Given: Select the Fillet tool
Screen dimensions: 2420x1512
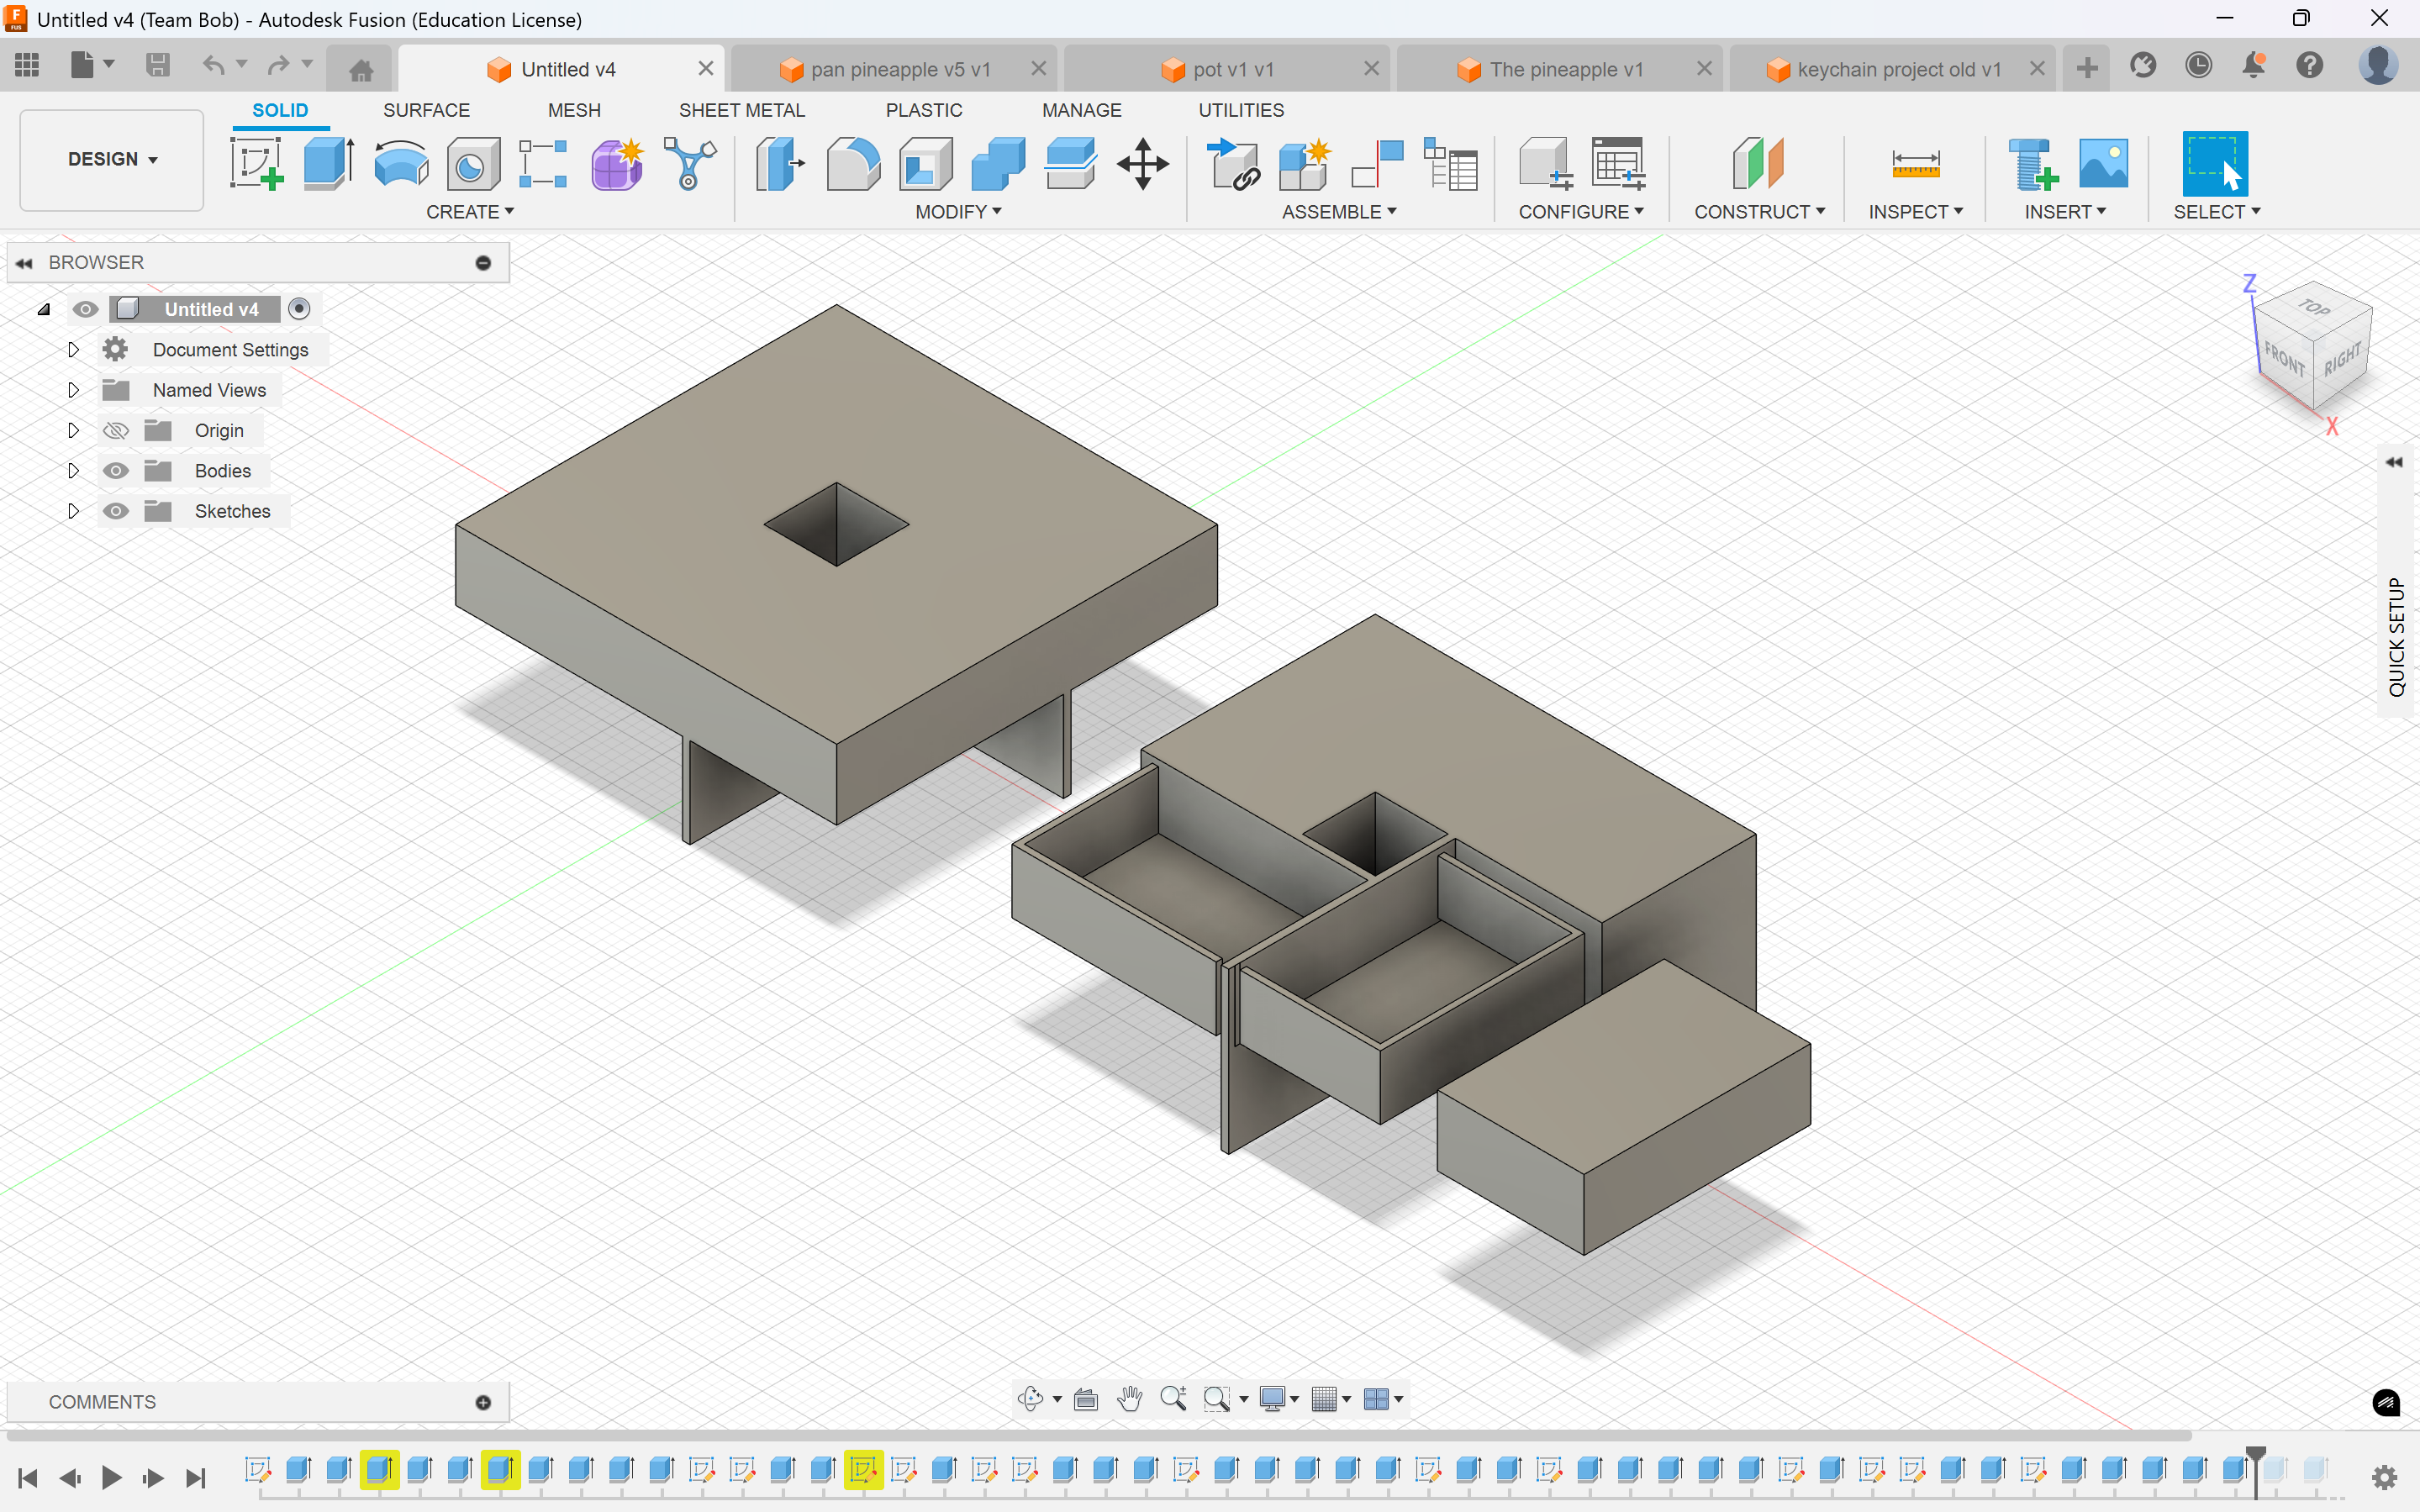Looking at the screenshot, I should click(x=853, y=164).
